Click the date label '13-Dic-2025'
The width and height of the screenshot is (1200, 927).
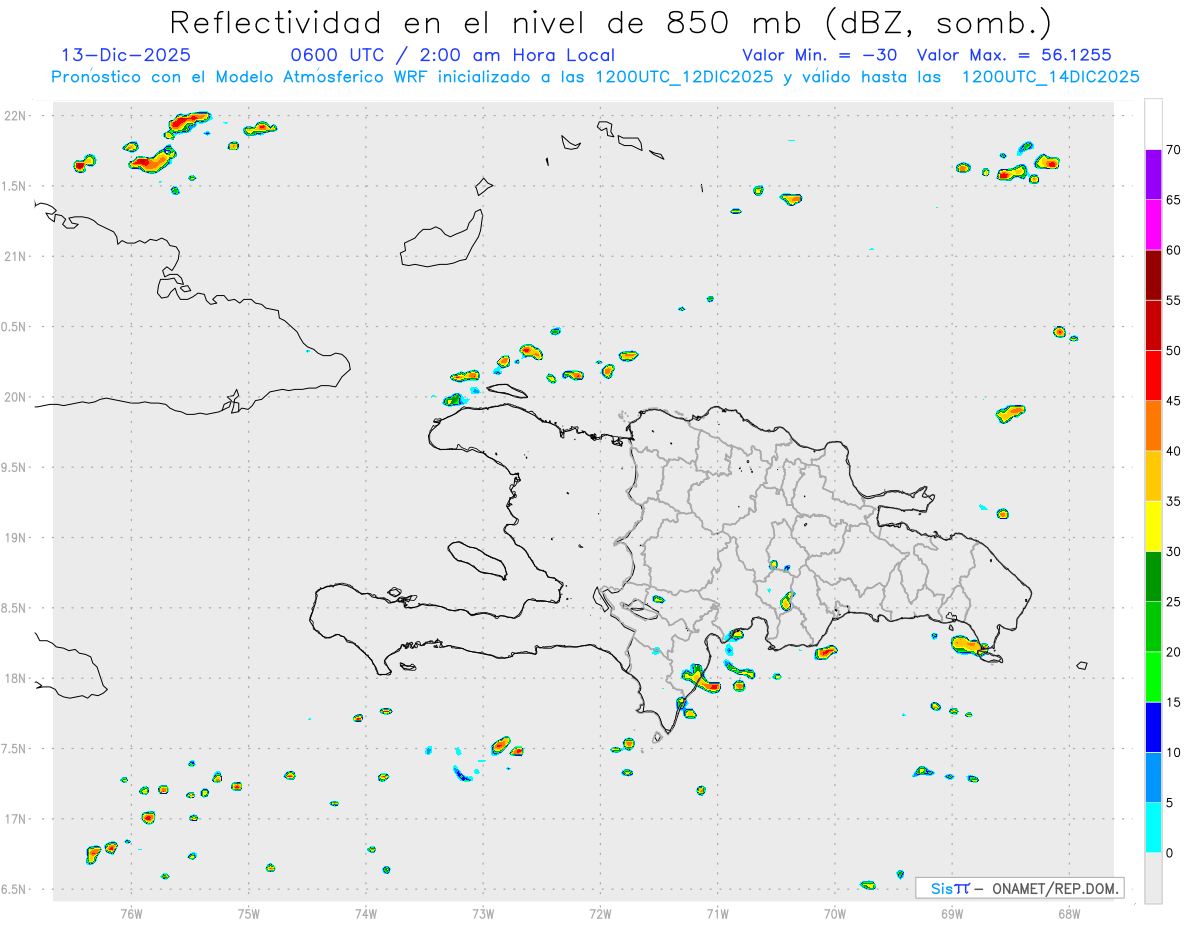(x=126, y=55)
